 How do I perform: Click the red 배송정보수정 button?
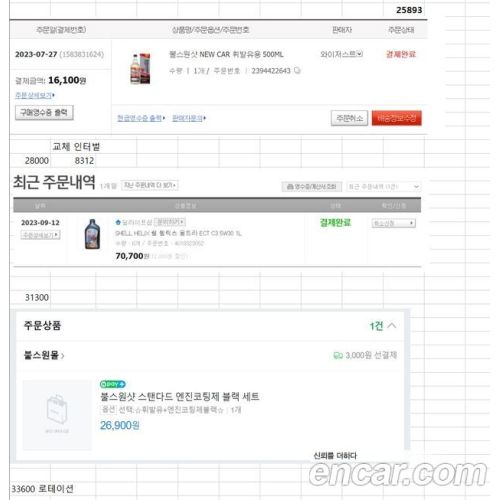(x=396, y=118)
